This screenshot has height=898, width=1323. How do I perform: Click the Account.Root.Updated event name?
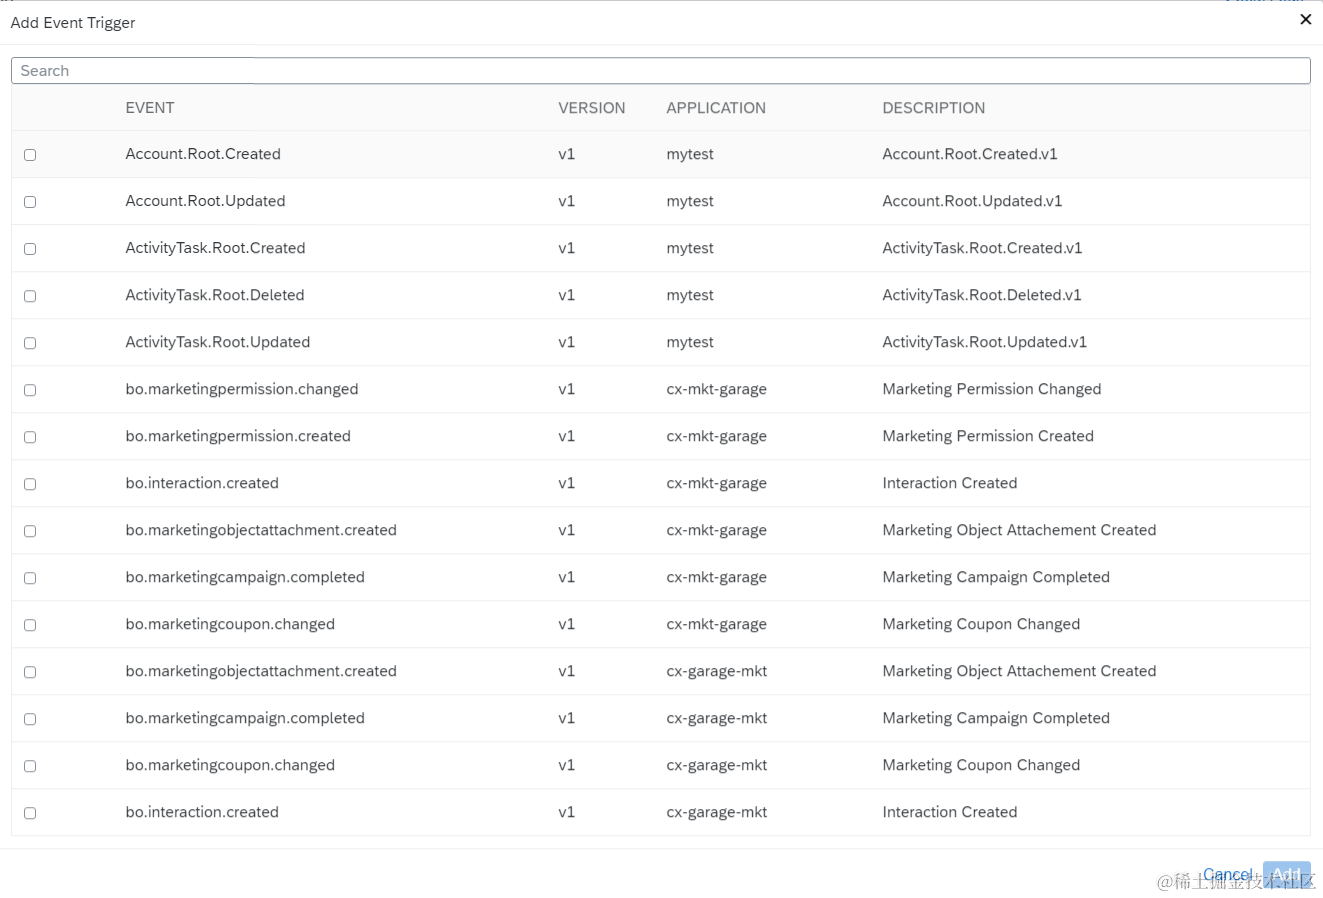pos(205,201)
